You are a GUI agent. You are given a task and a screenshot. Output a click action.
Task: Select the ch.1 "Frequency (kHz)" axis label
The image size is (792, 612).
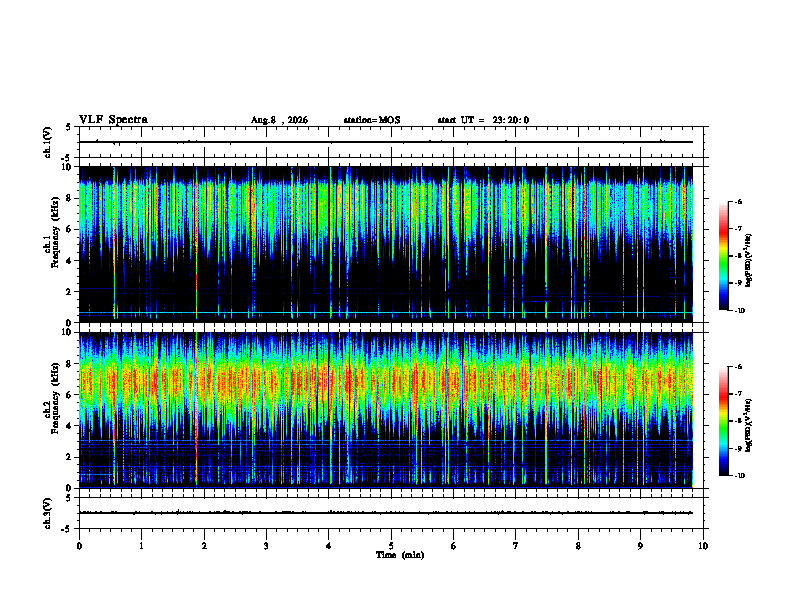coord(54,232)
